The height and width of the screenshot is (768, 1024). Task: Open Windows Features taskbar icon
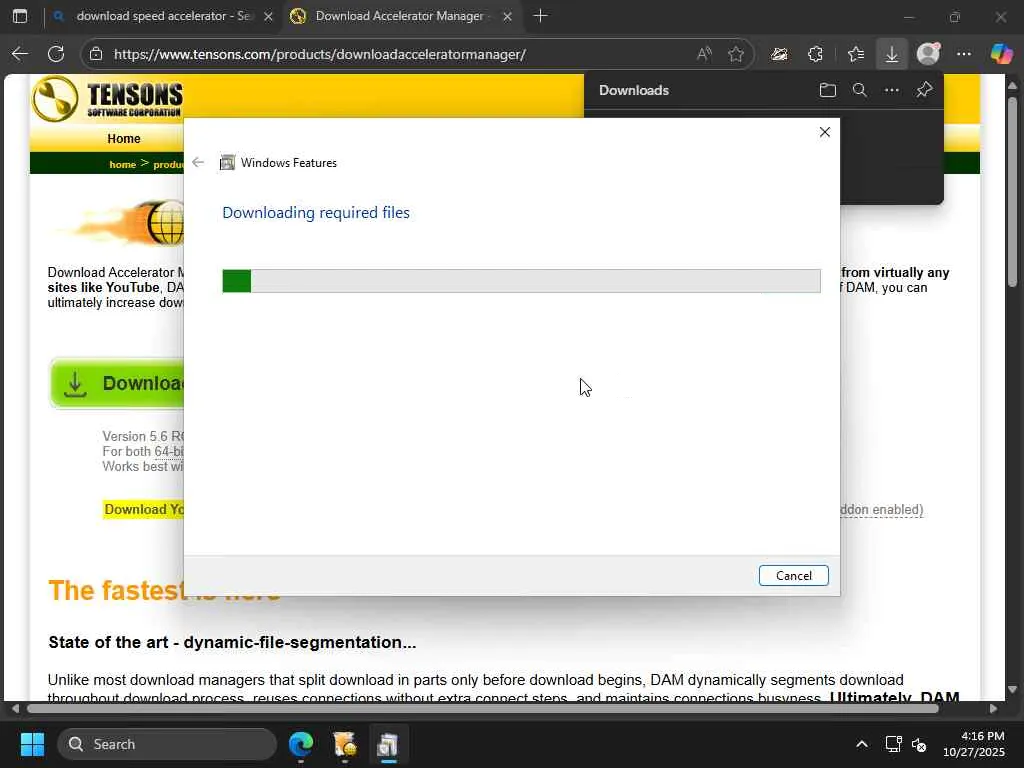[388, 744]
